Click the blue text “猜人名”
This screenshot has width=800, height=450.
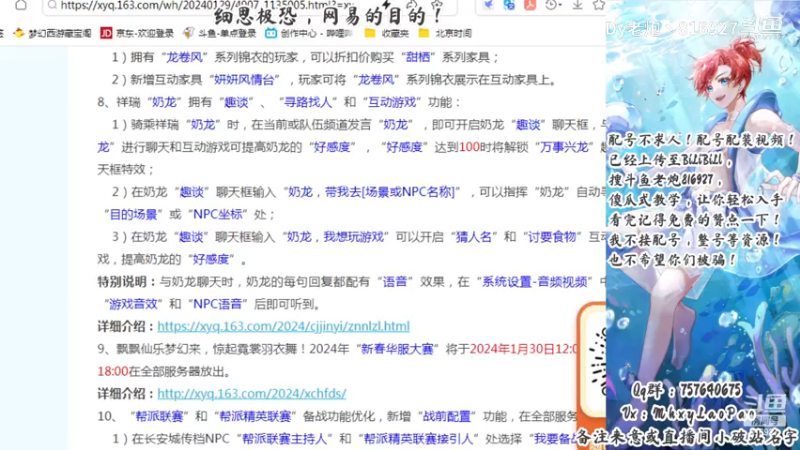pos(473,237)
